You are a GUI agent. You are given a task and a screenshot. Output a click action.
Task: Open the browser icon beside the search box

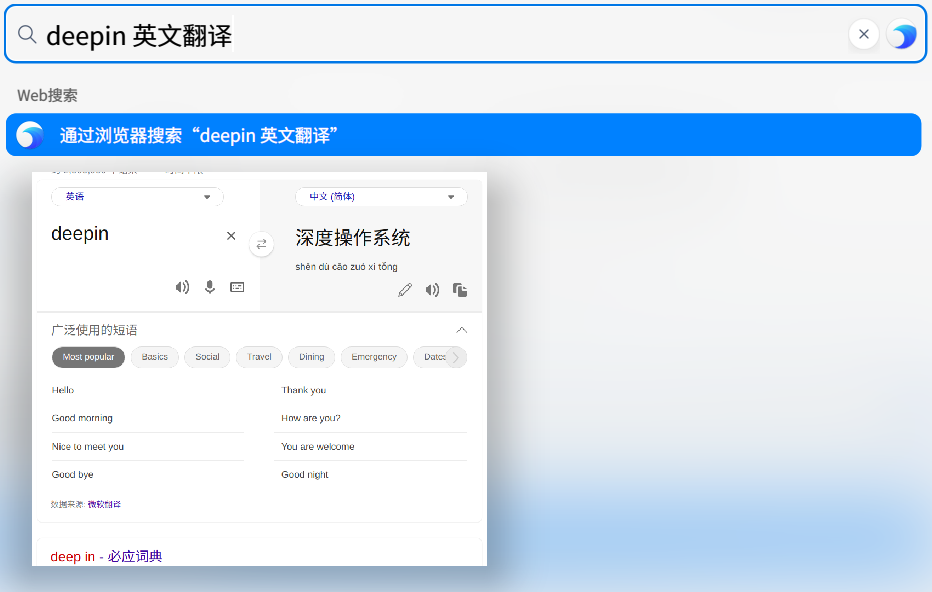(x=902, y=34)
